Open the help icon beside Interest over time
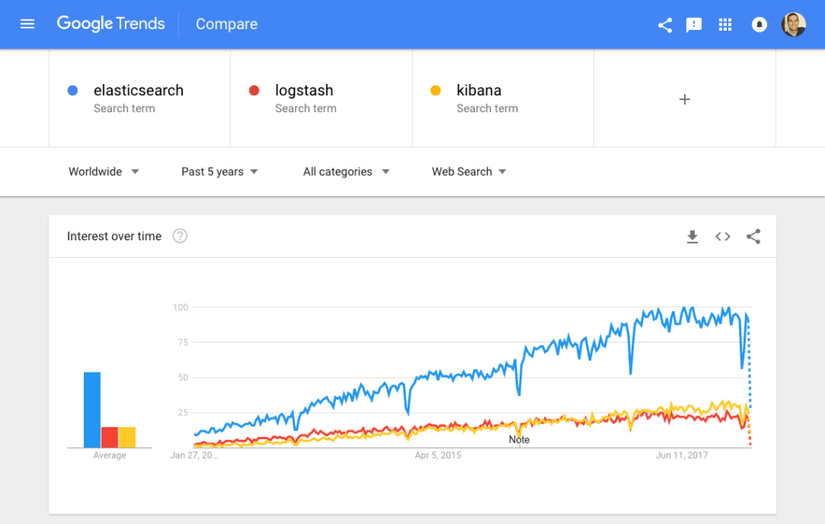825x524 pixels. 180,236
